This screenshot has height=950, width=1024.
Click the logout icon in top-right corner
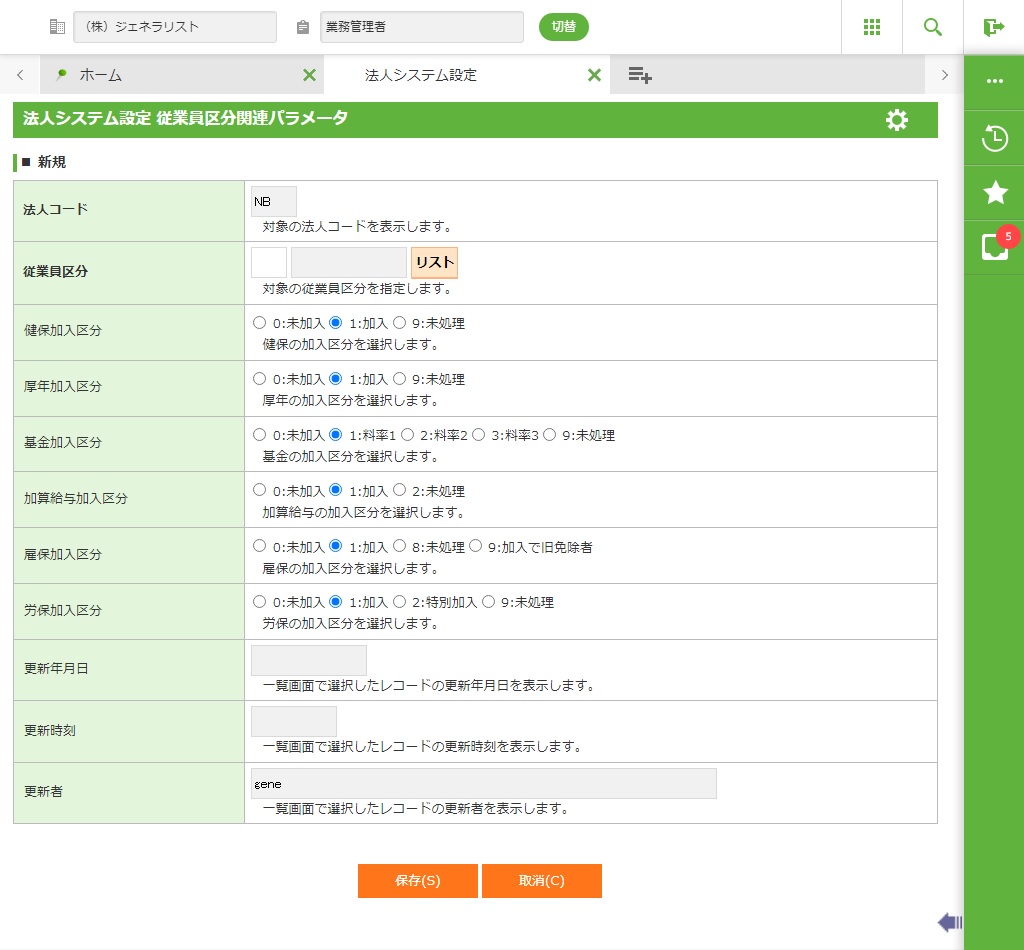point(993,27)
